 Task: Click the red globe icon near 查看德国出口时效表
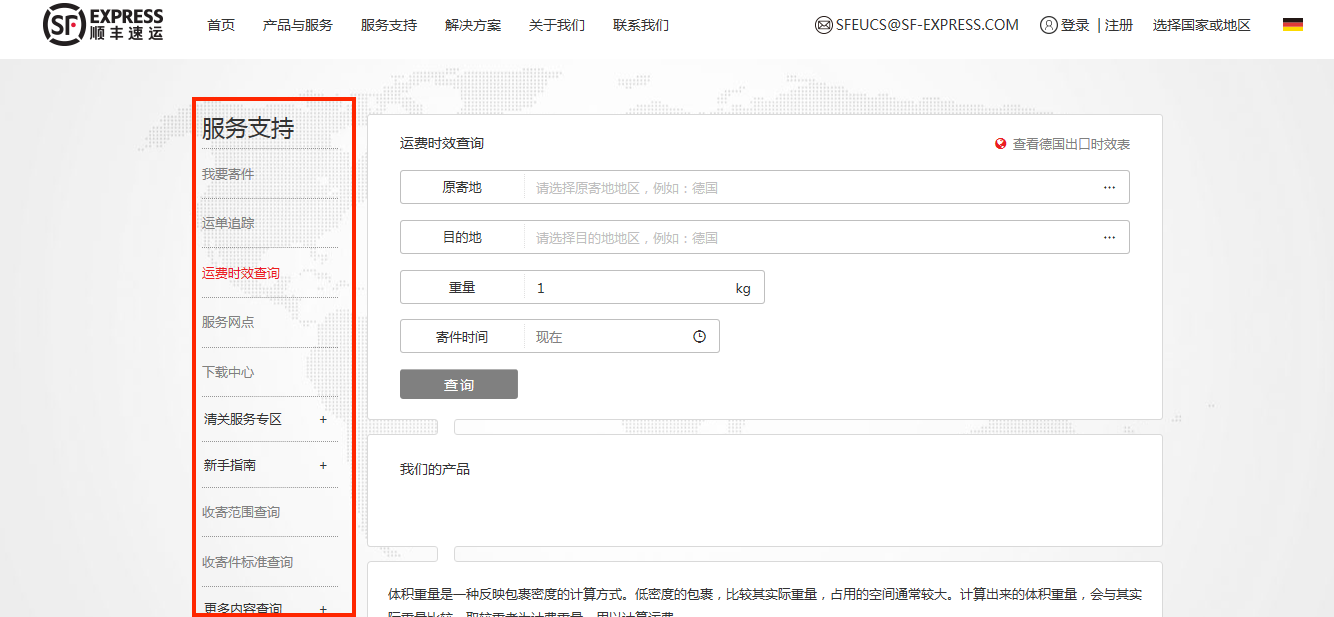(x=1000, y=144)
